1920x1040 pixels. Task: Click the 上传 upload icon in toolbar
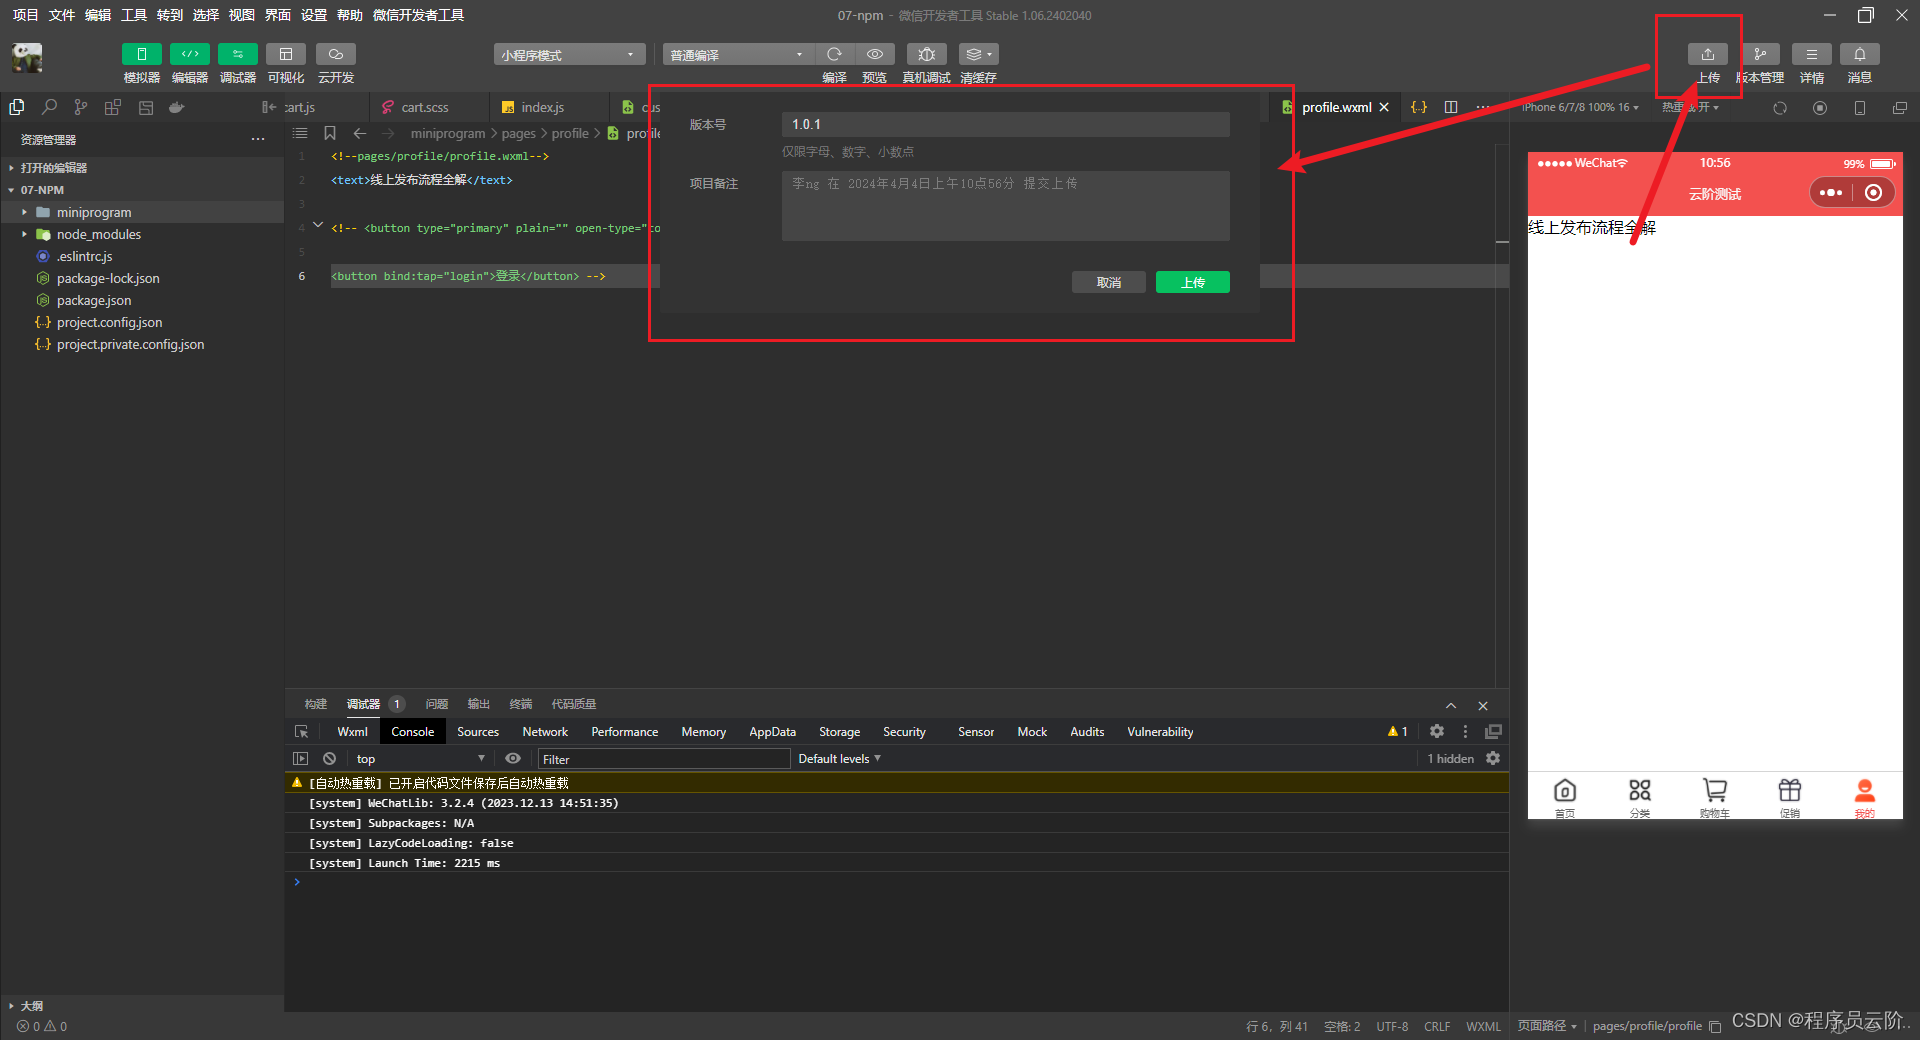click(x=1708, y=54)
